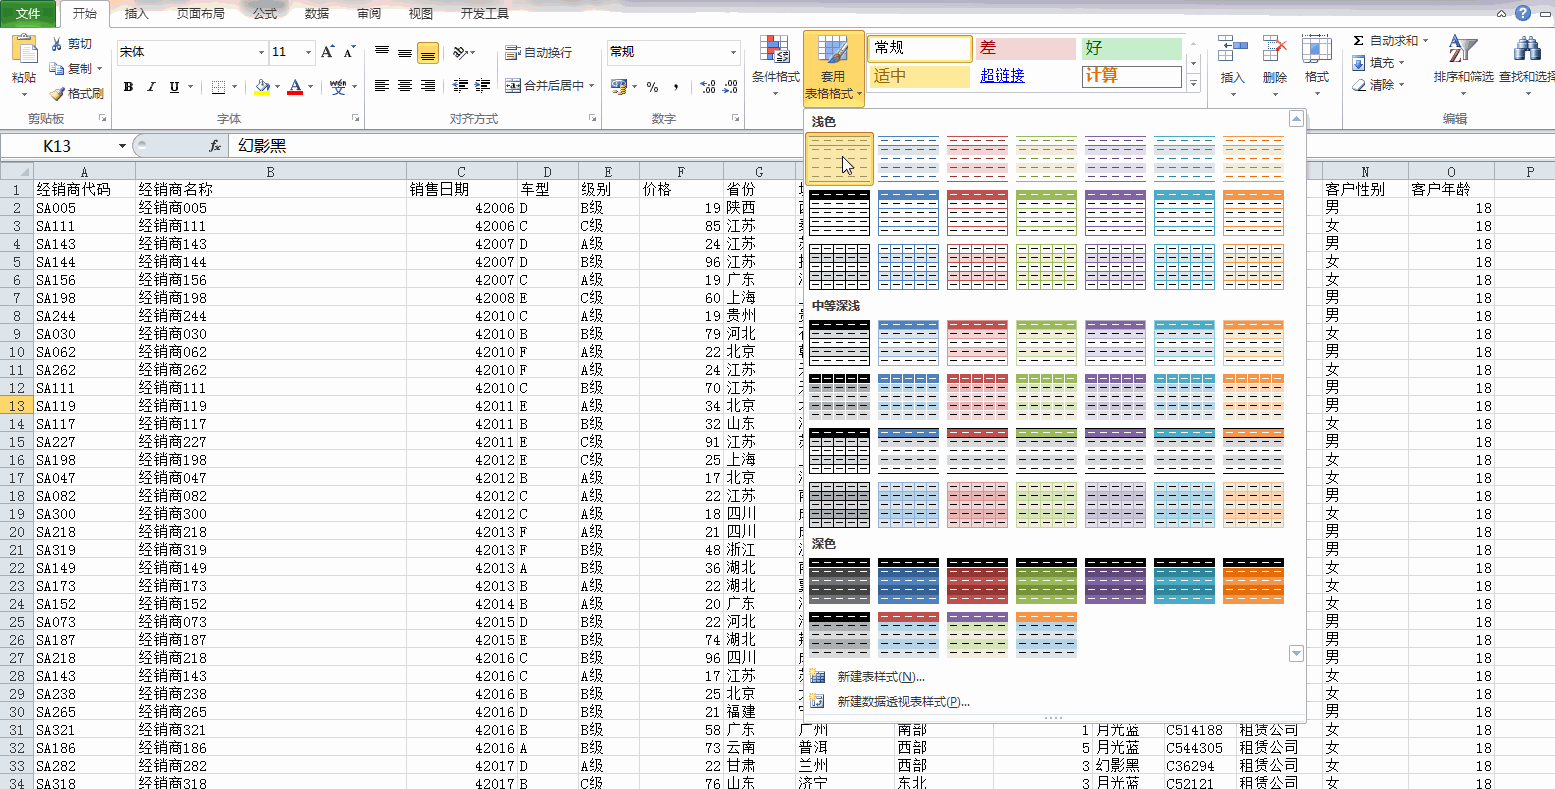Open the font size dropdown

[310, 52]
